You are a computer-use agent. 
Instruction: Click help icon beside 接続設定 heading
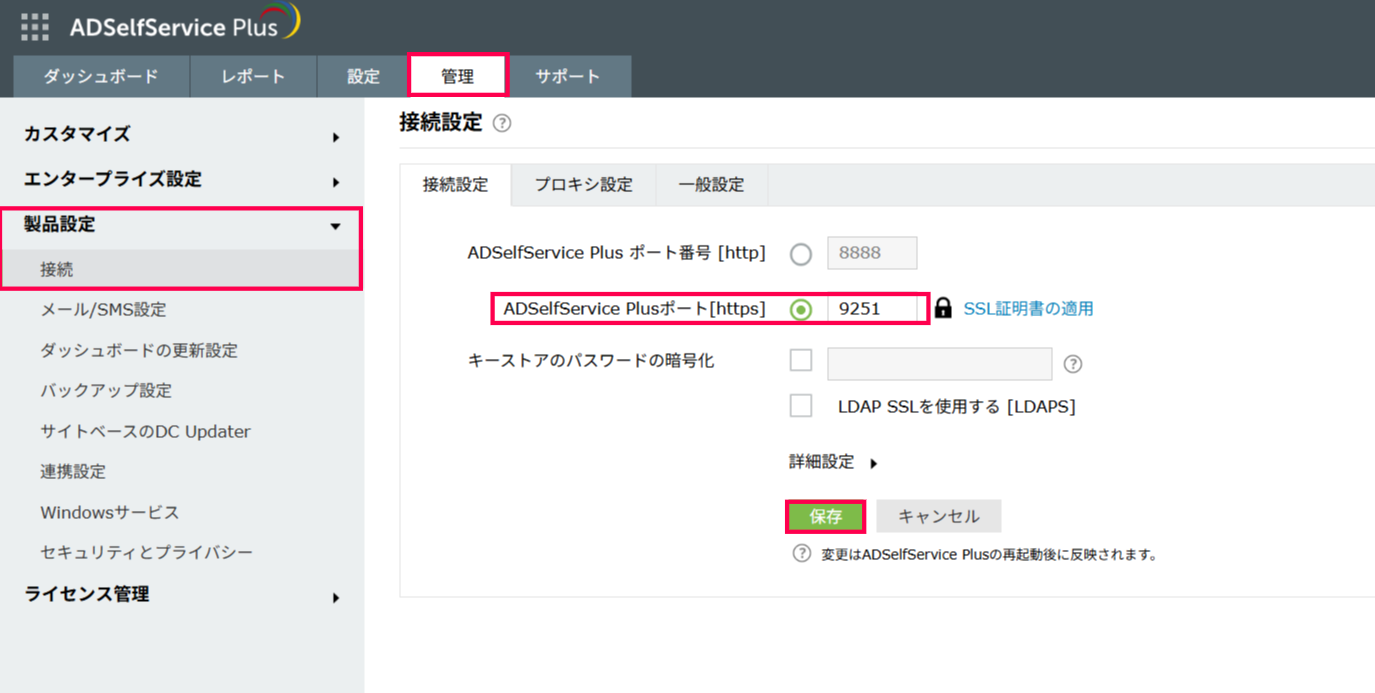502,124
